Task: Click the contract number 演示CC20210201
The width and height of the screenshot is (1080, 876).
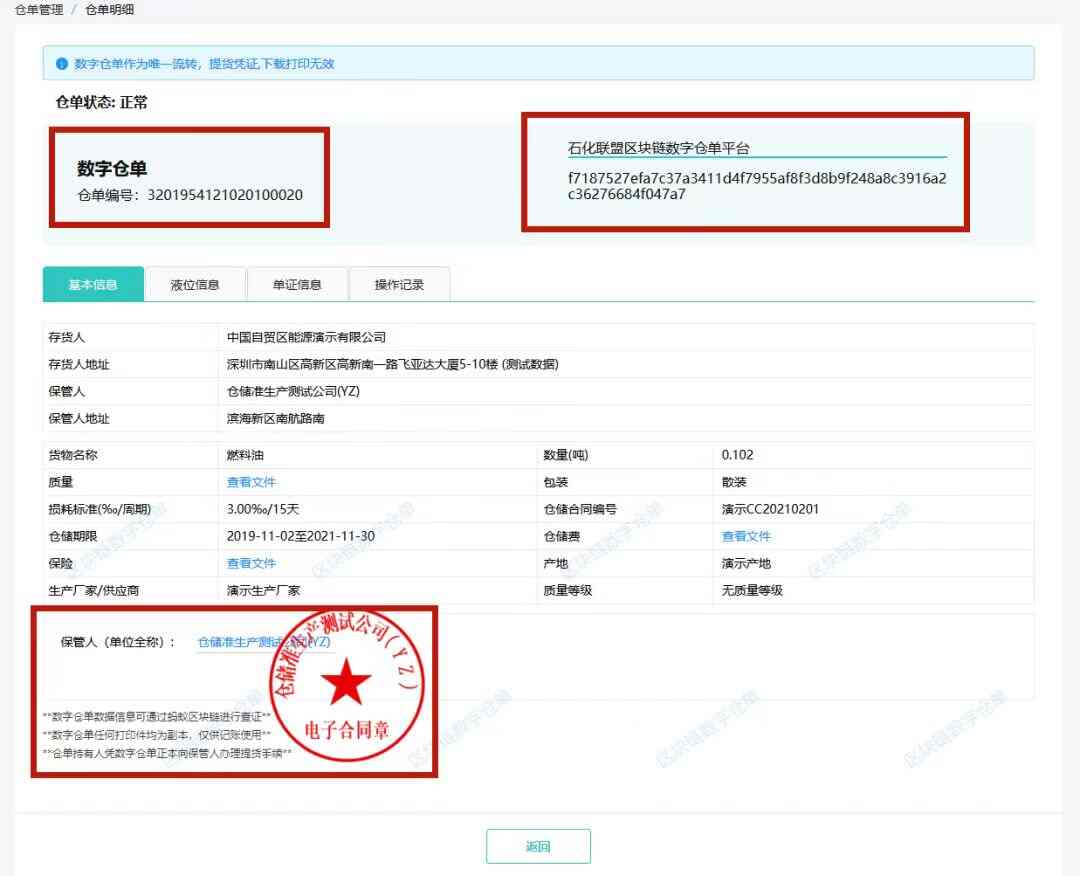Action: (x=770, y=509)
